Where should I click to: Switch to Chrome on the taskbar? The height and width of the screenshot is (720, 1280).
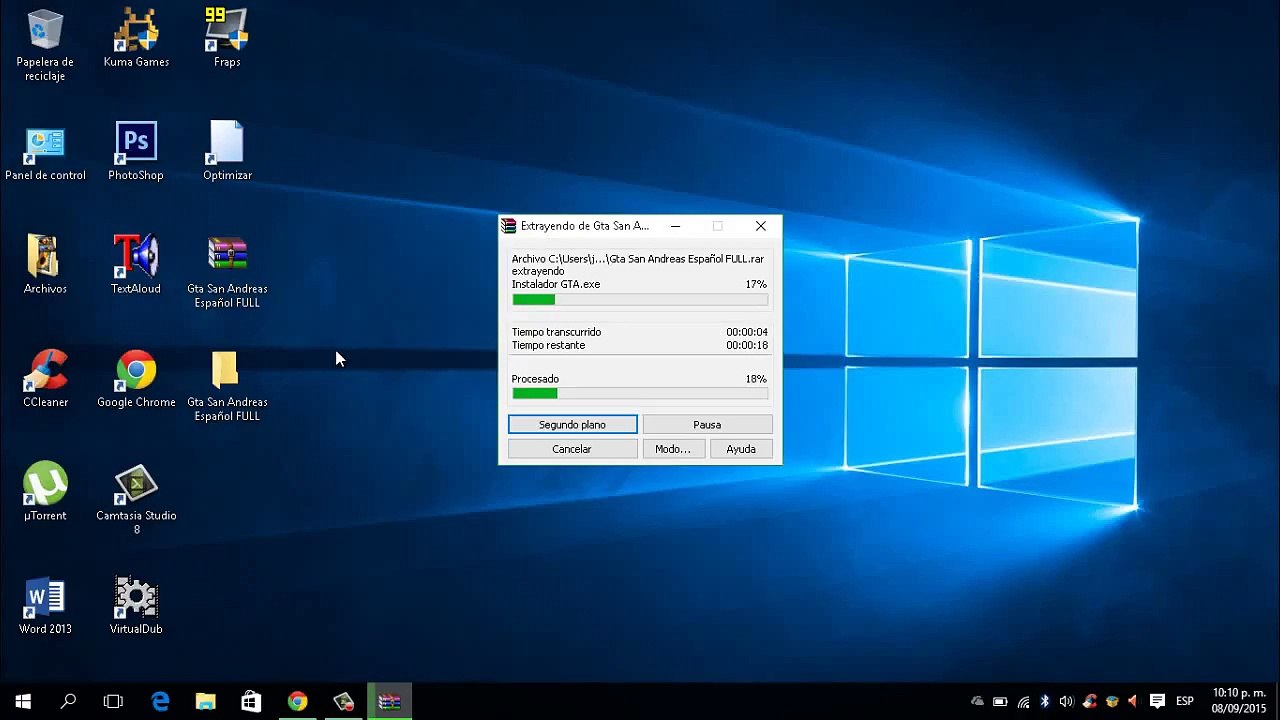(297, 701)
